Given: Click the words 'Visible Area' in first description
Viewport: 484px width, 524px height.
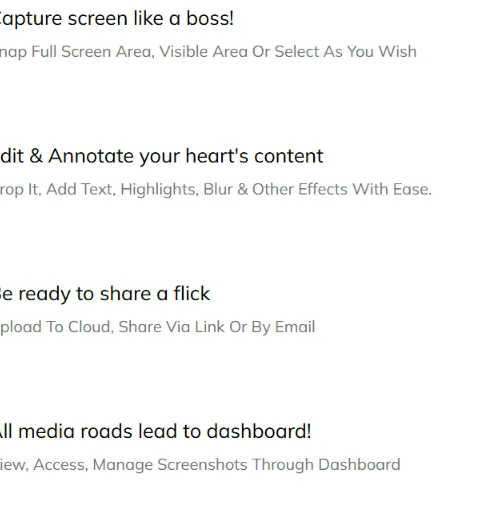Looking at the screenshot, I should 204,52.
